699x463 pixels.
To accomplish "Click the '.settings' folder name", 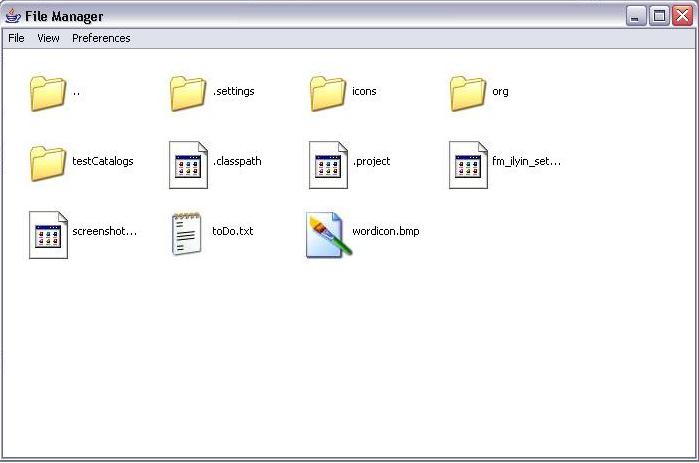I will tap(234, 91).
